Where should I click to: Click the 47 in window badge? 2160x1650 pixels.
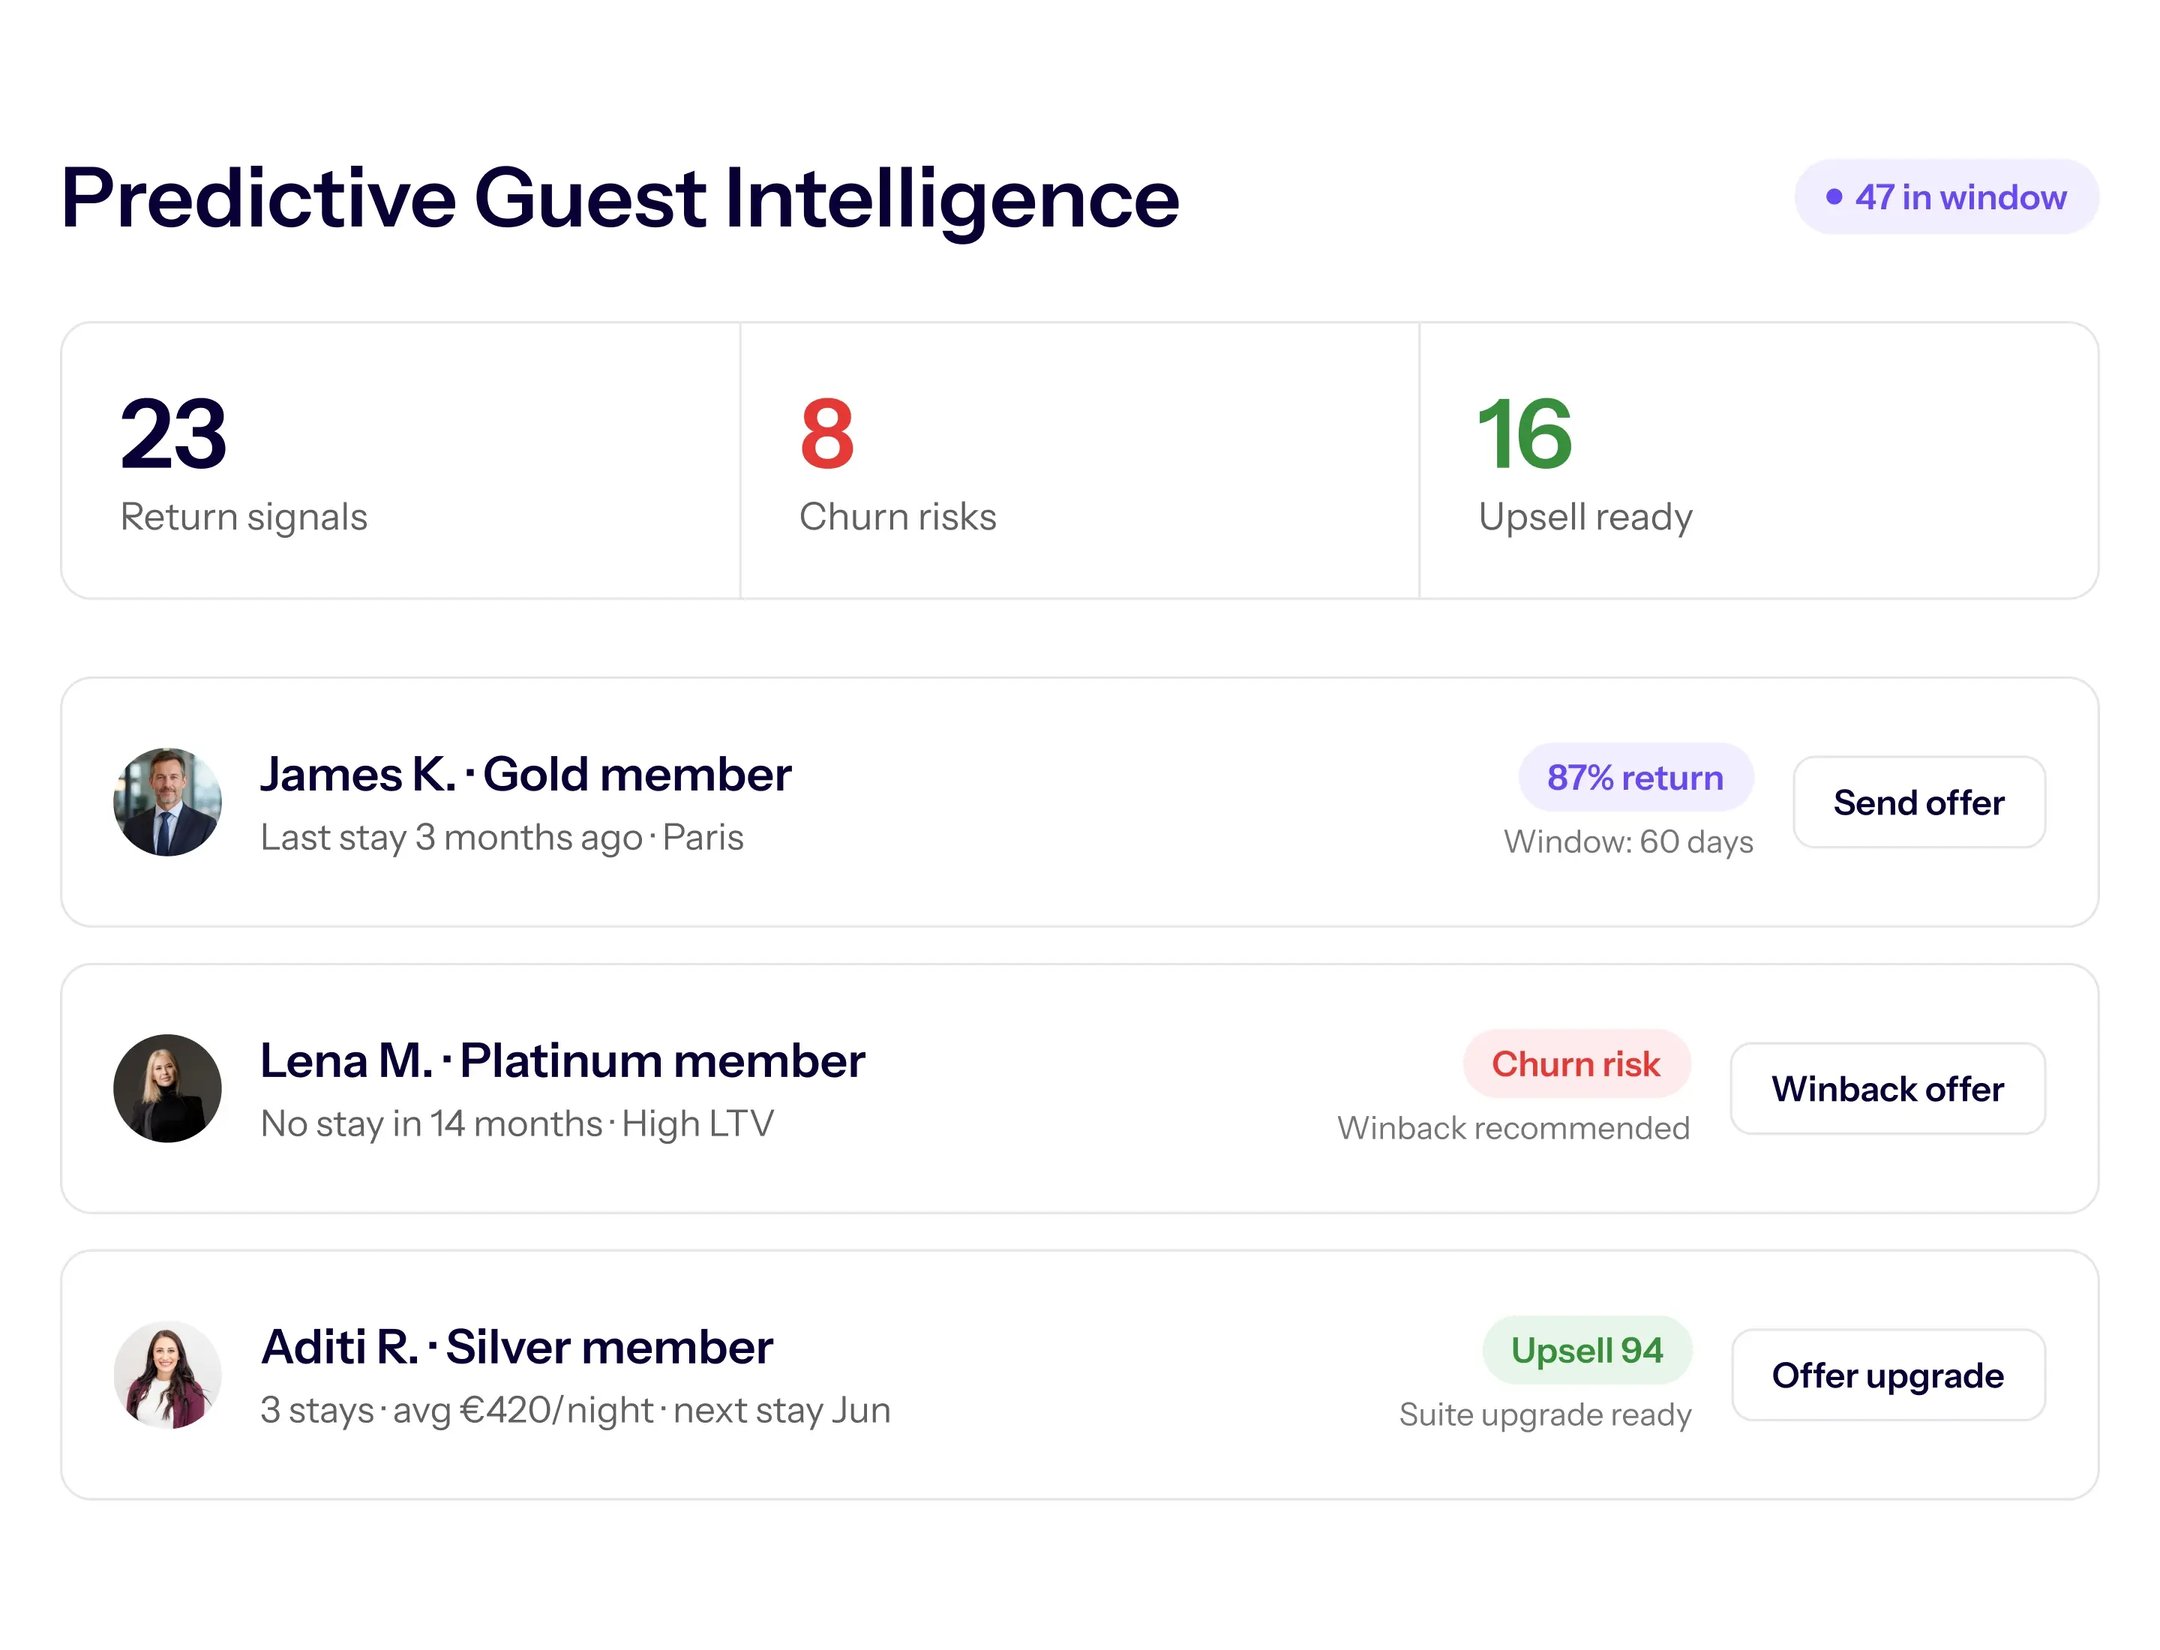(1946, 197)
